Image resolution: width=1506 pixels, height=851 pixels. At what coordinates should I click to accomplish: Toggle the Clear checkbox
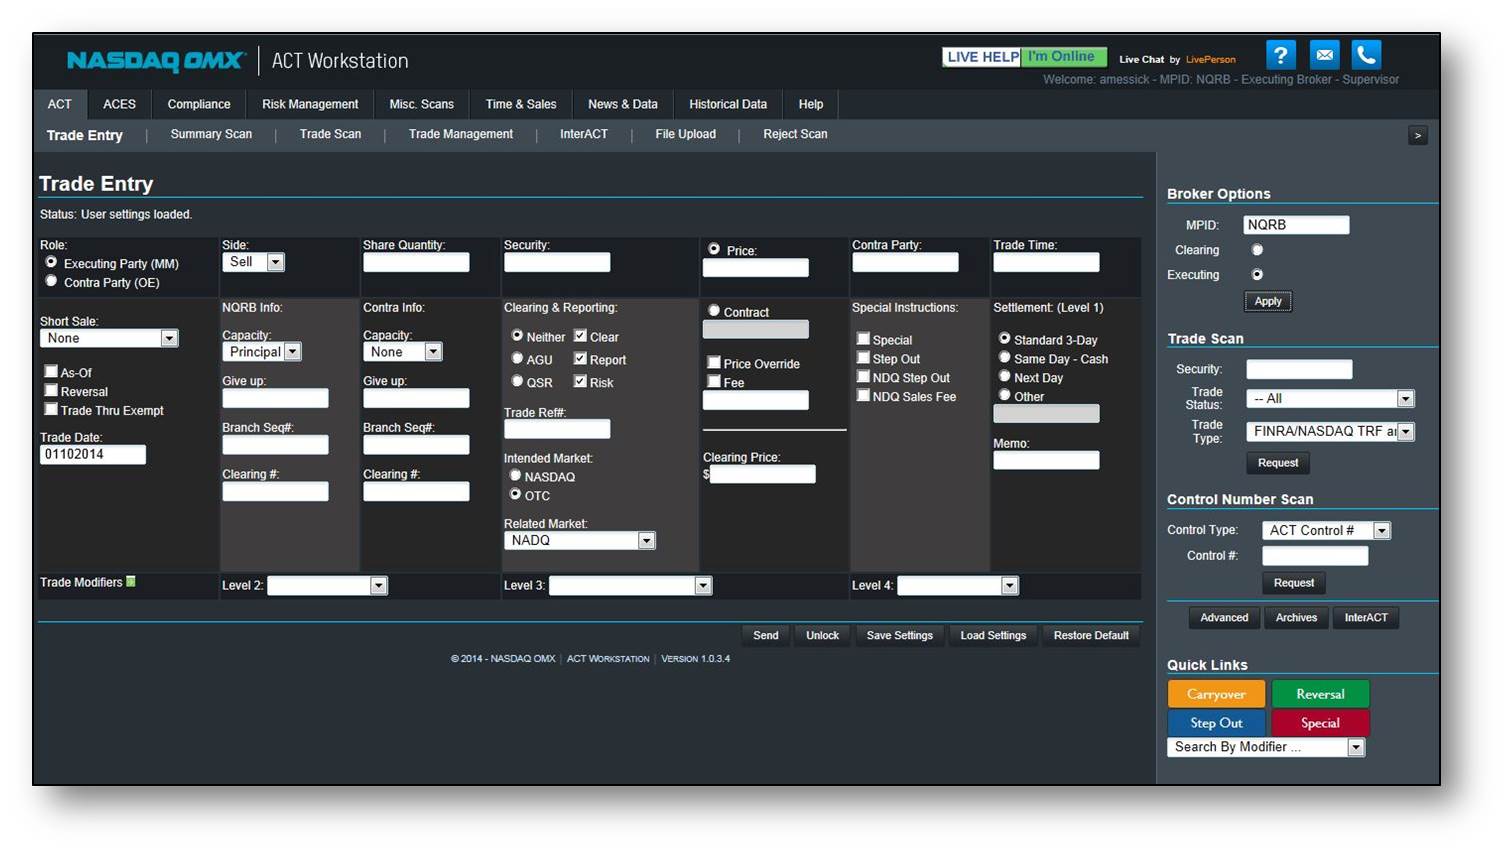580,336
